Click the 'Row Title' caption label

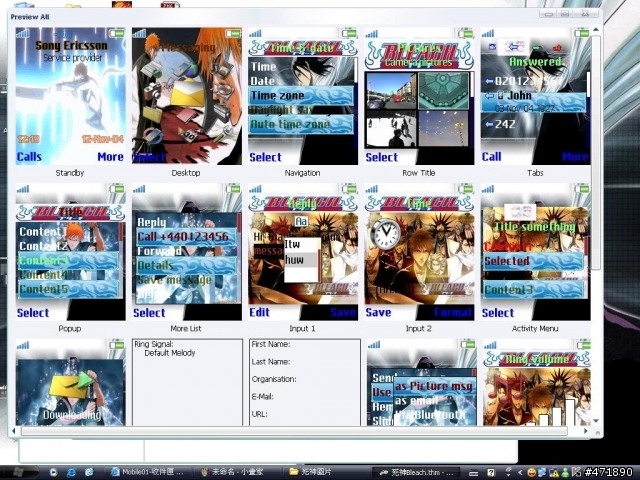[419, 173]
